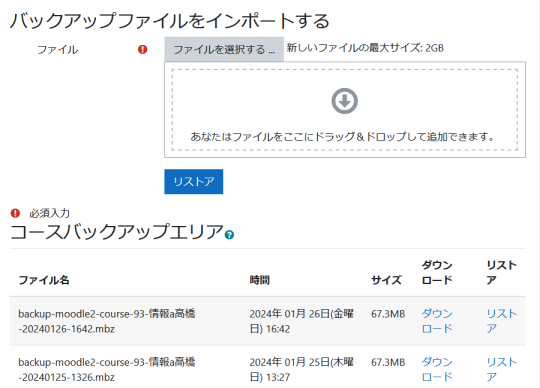Click time cell 2024年 01月 25日 13:27
This screenshot has width=540, height=388.
coord(301,369)
